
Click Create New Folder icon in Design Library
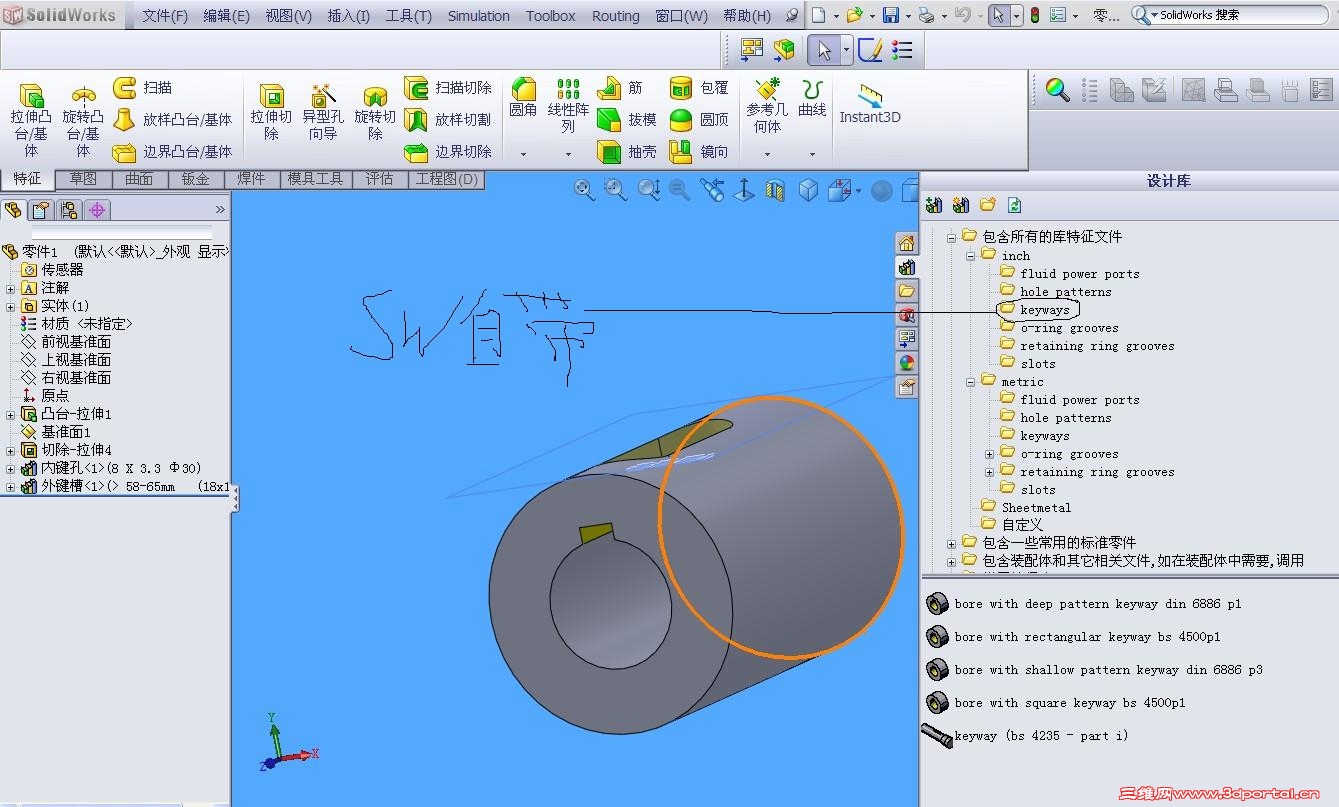pos(988,205)
